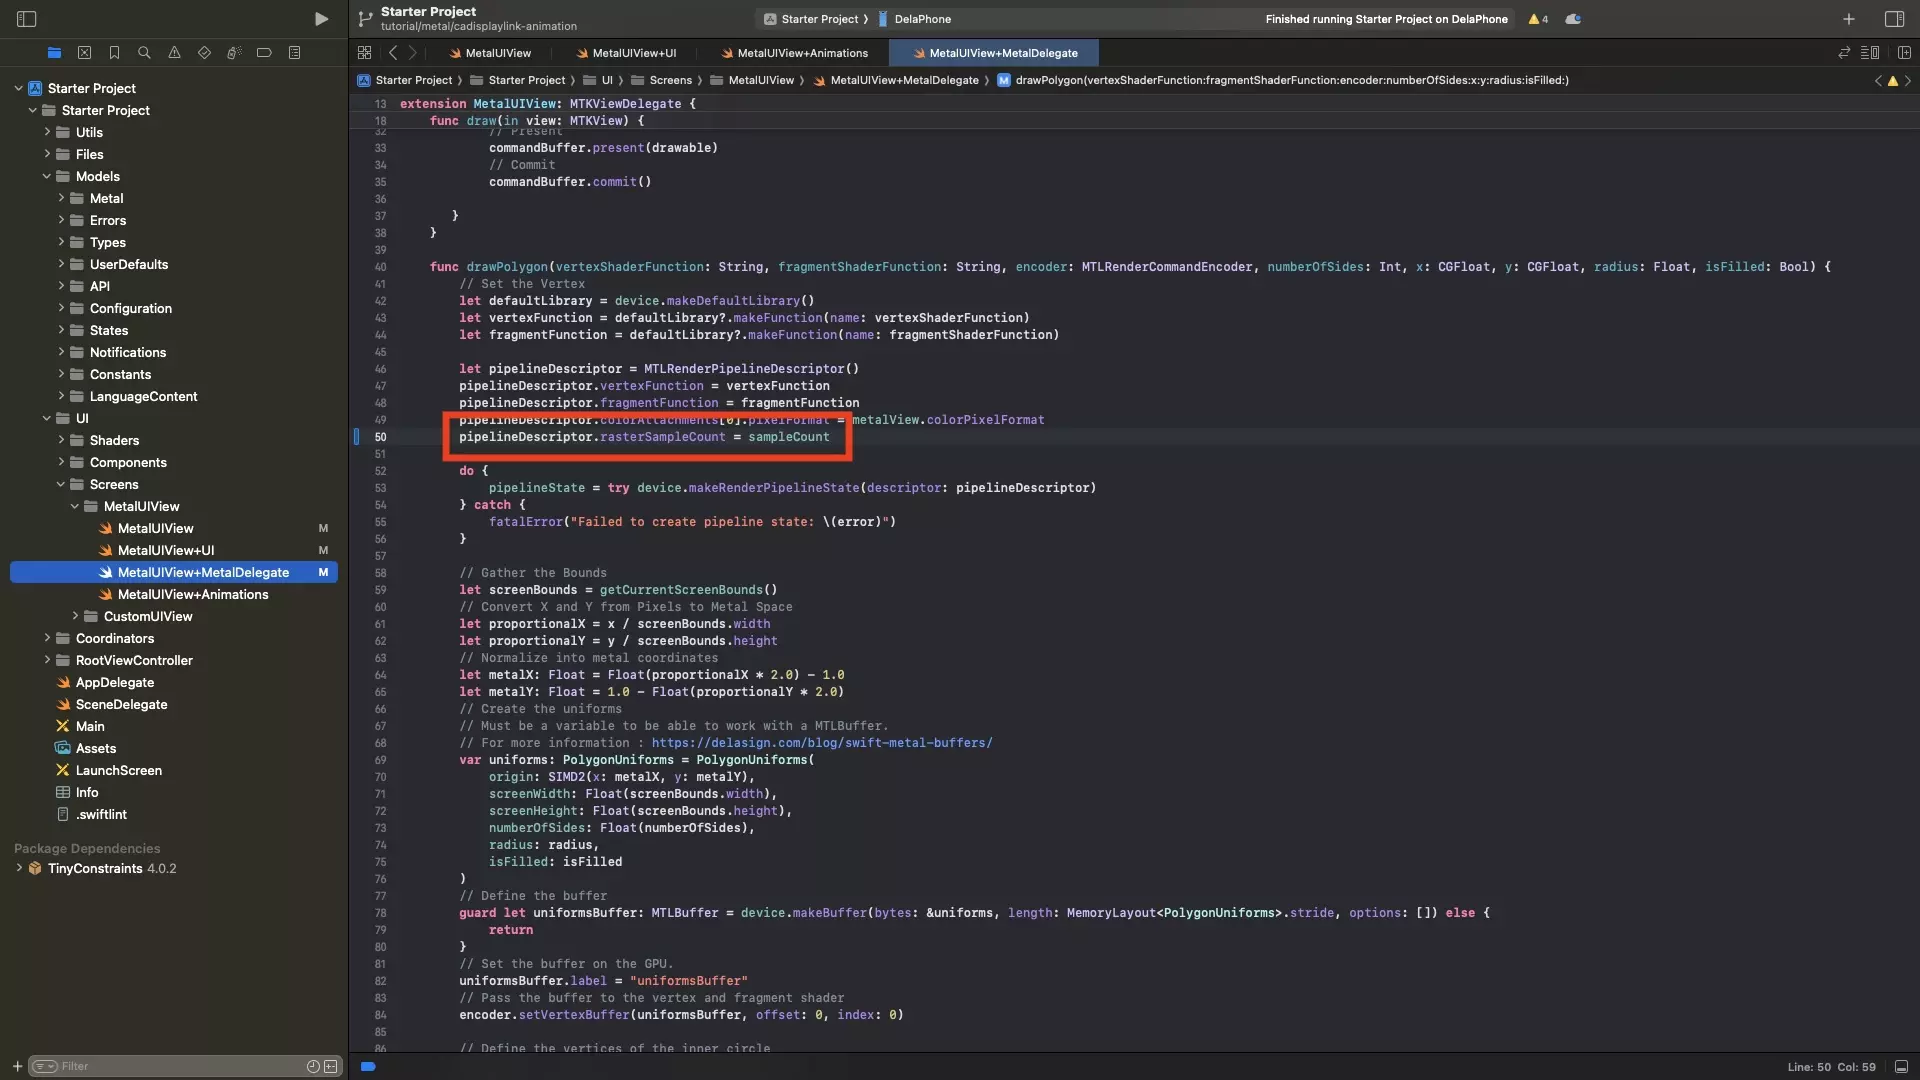Select the MetalUIView+MetalDelegate tab

[994, 53]
